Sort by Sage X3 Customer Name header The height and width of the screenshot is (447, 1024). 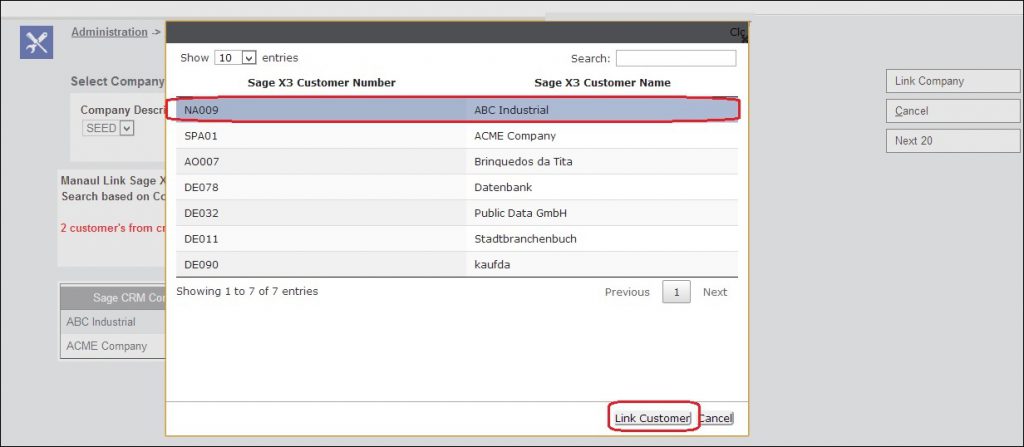[x=602, y=83]
